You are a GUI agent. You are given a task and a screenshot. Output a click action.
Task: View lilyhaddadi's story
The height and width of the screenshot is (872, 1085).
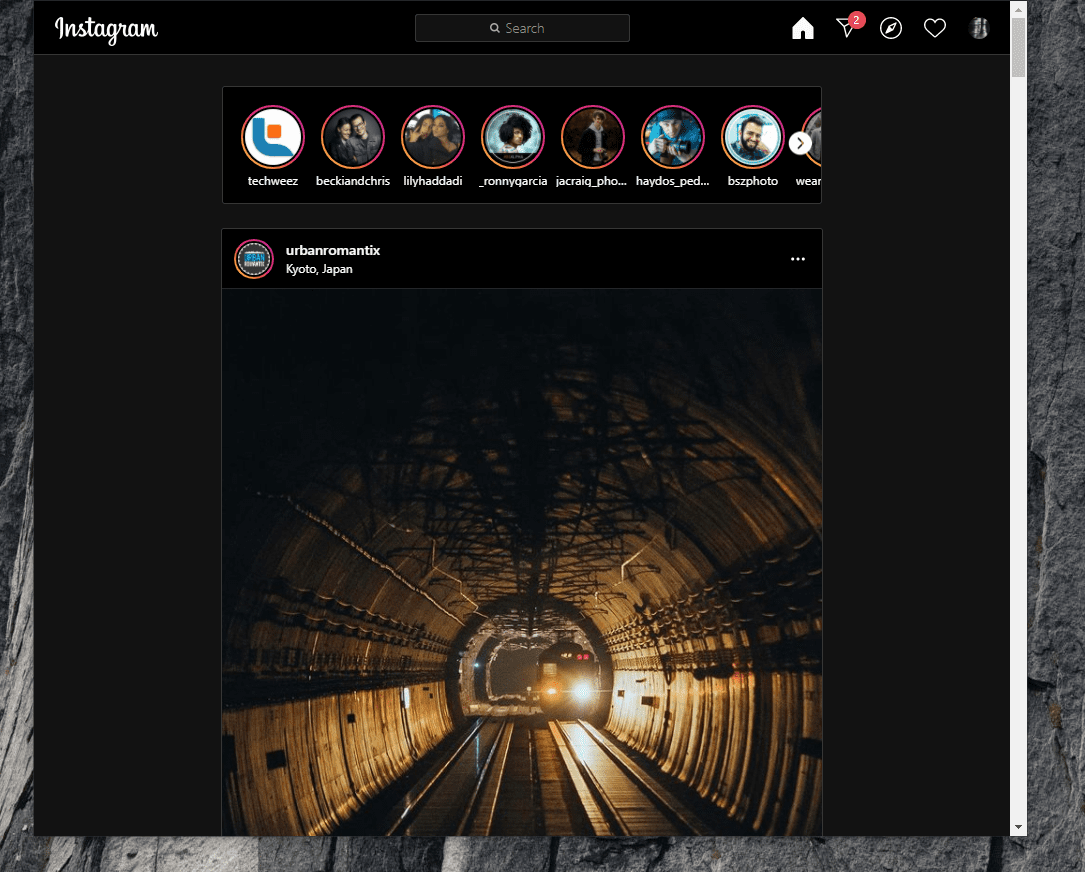click(433, 137)
